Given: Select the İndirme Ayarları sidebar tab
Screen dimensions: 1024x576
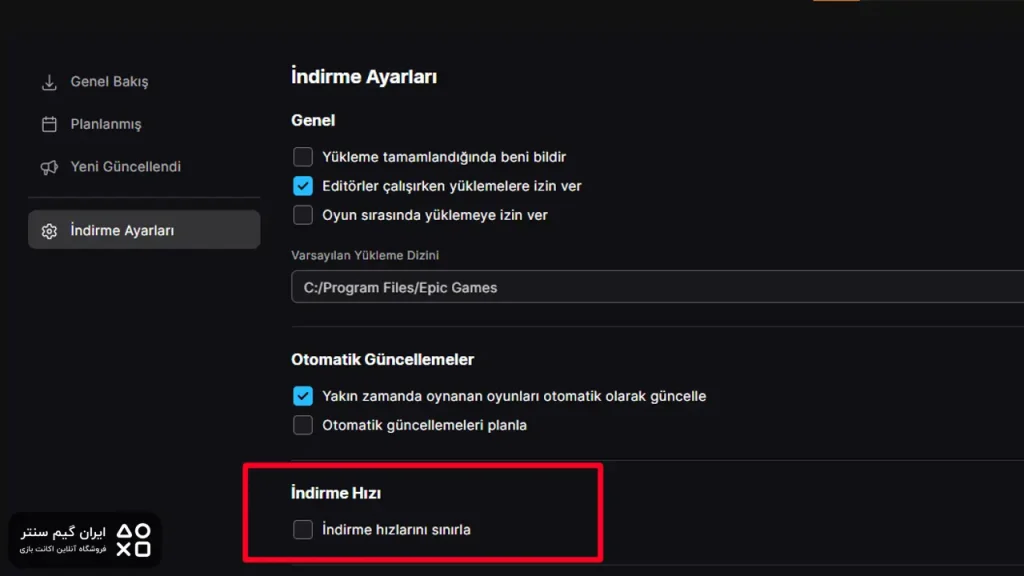Looking at the screenshot, I should point(122,231).
